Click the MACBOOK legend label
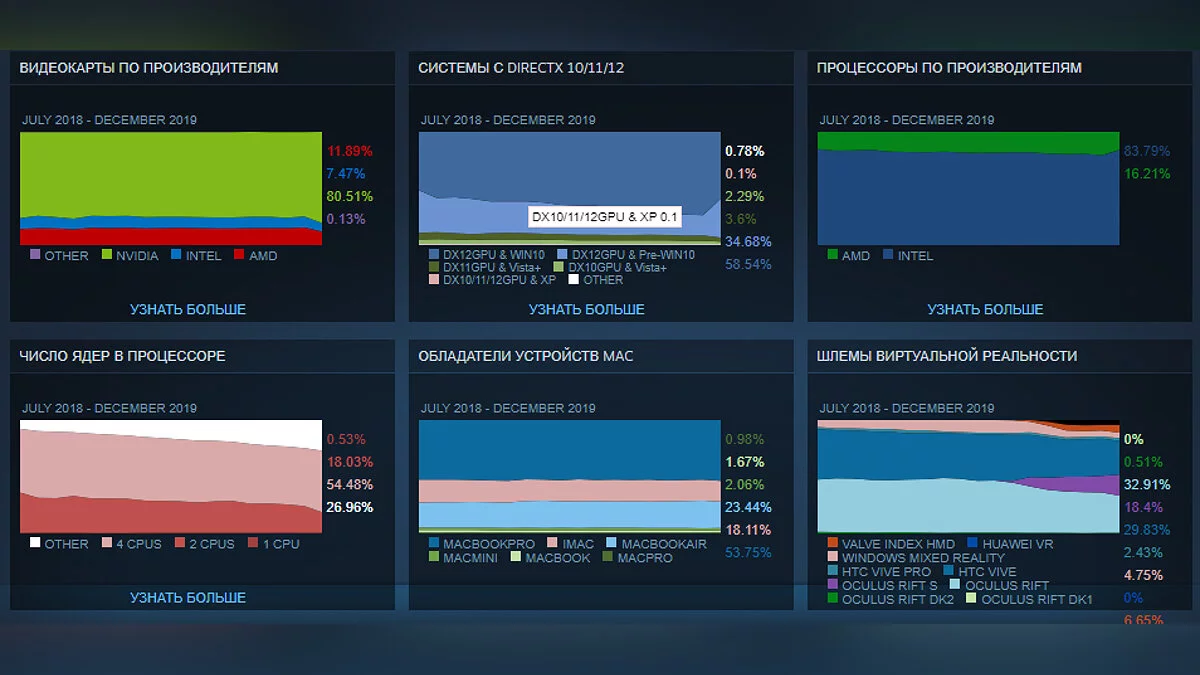This screenshot has width=1200, height=675. click(558, 557)
